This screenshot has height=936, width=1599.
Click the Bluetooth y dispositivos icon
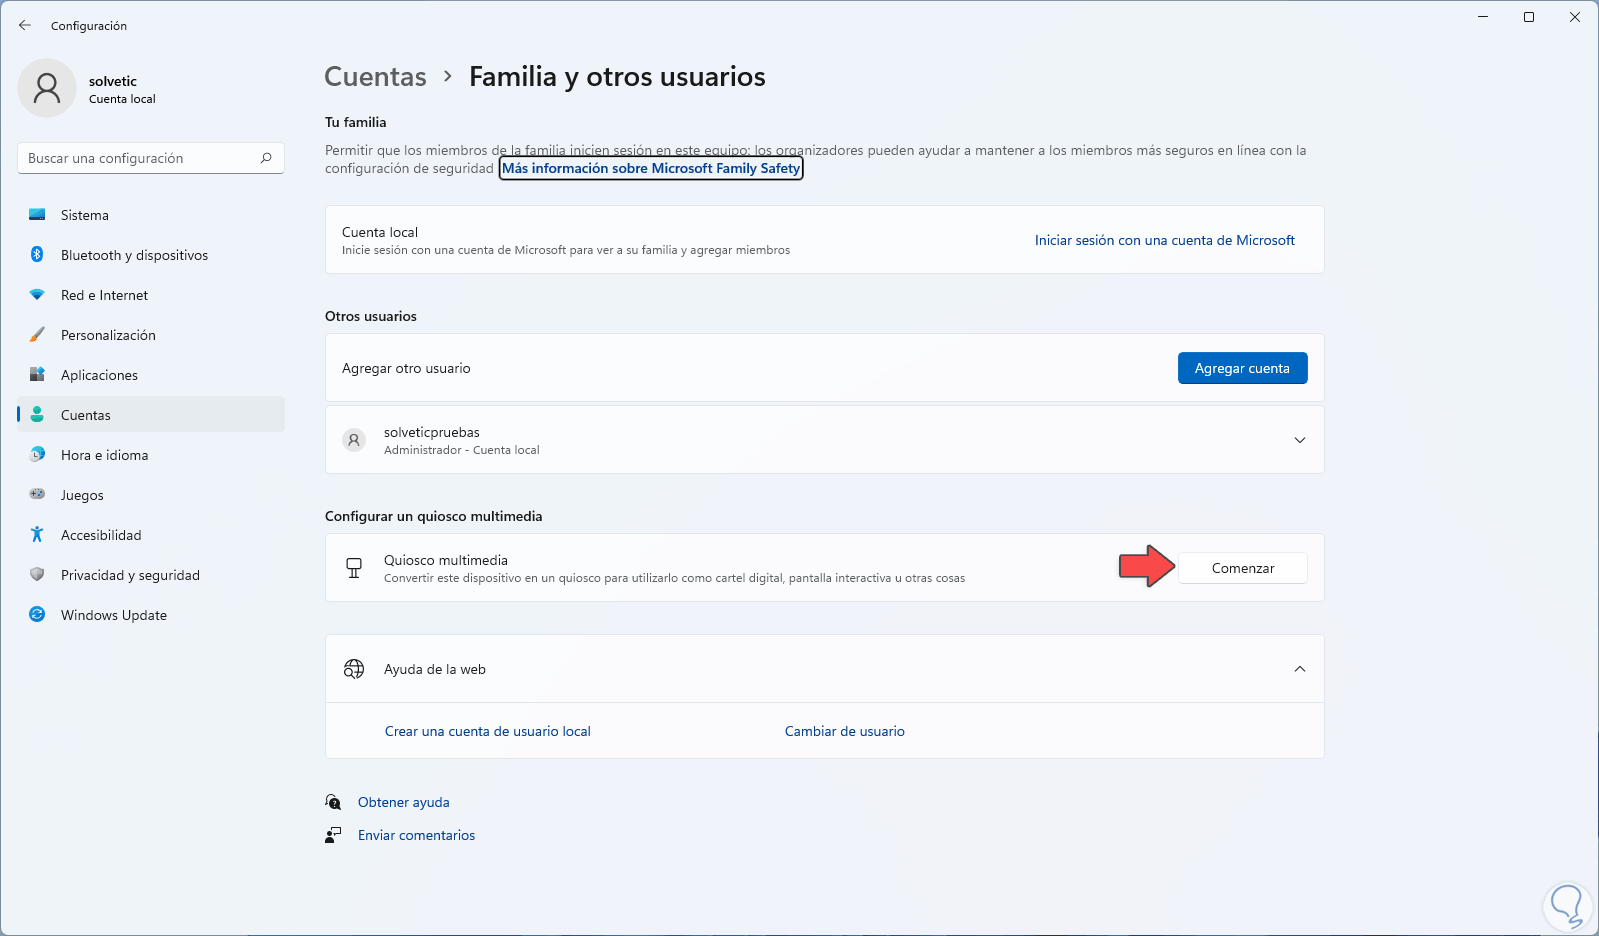37,255
